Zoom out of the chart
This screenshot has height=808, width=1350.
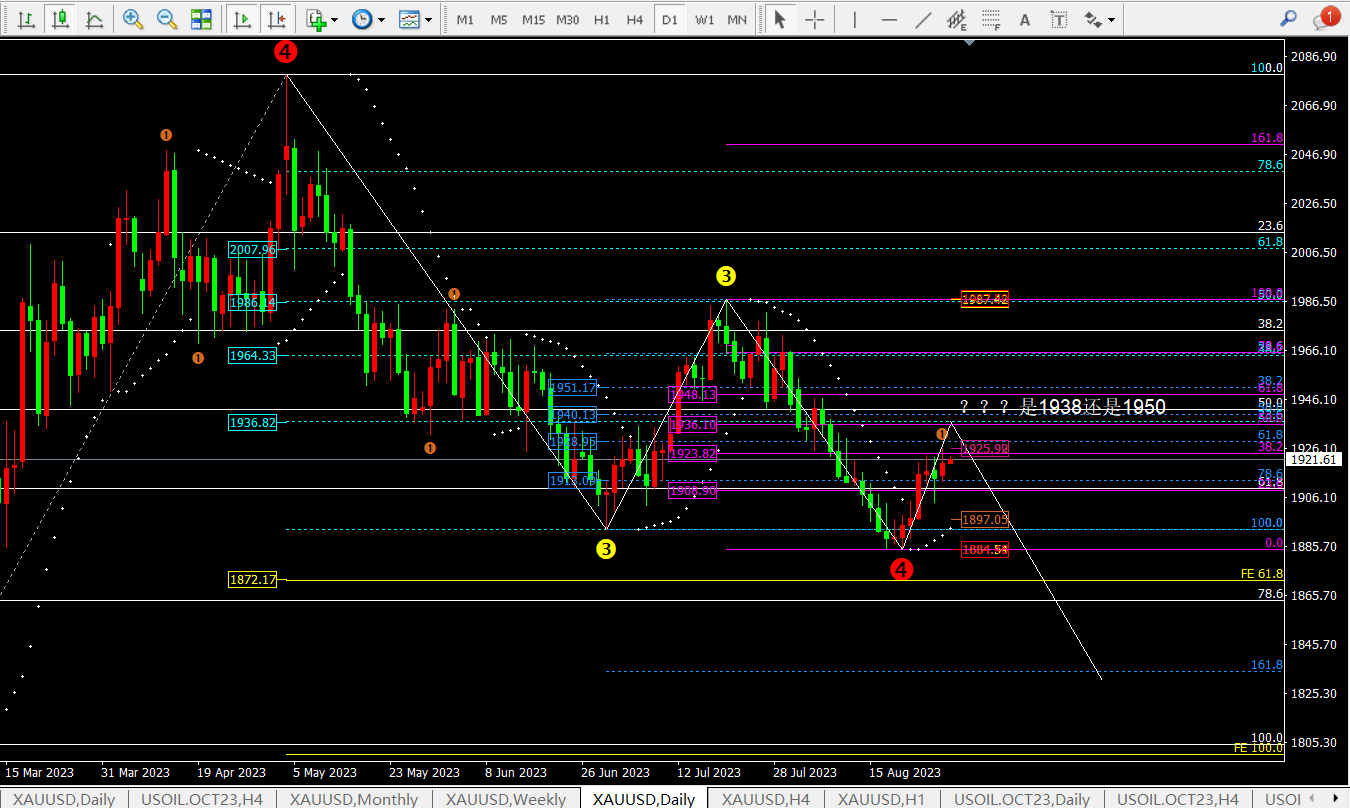point(166,19)
